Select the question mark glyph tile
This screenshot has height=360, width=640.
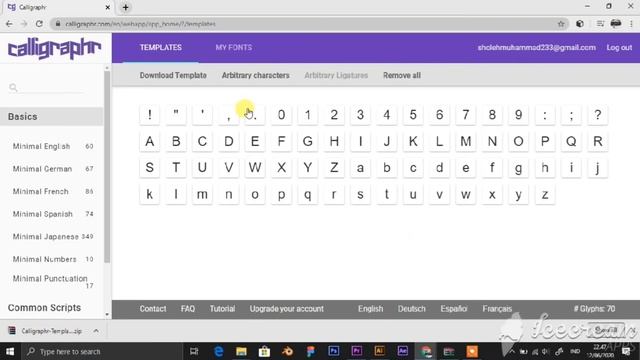tap(598, 115)
